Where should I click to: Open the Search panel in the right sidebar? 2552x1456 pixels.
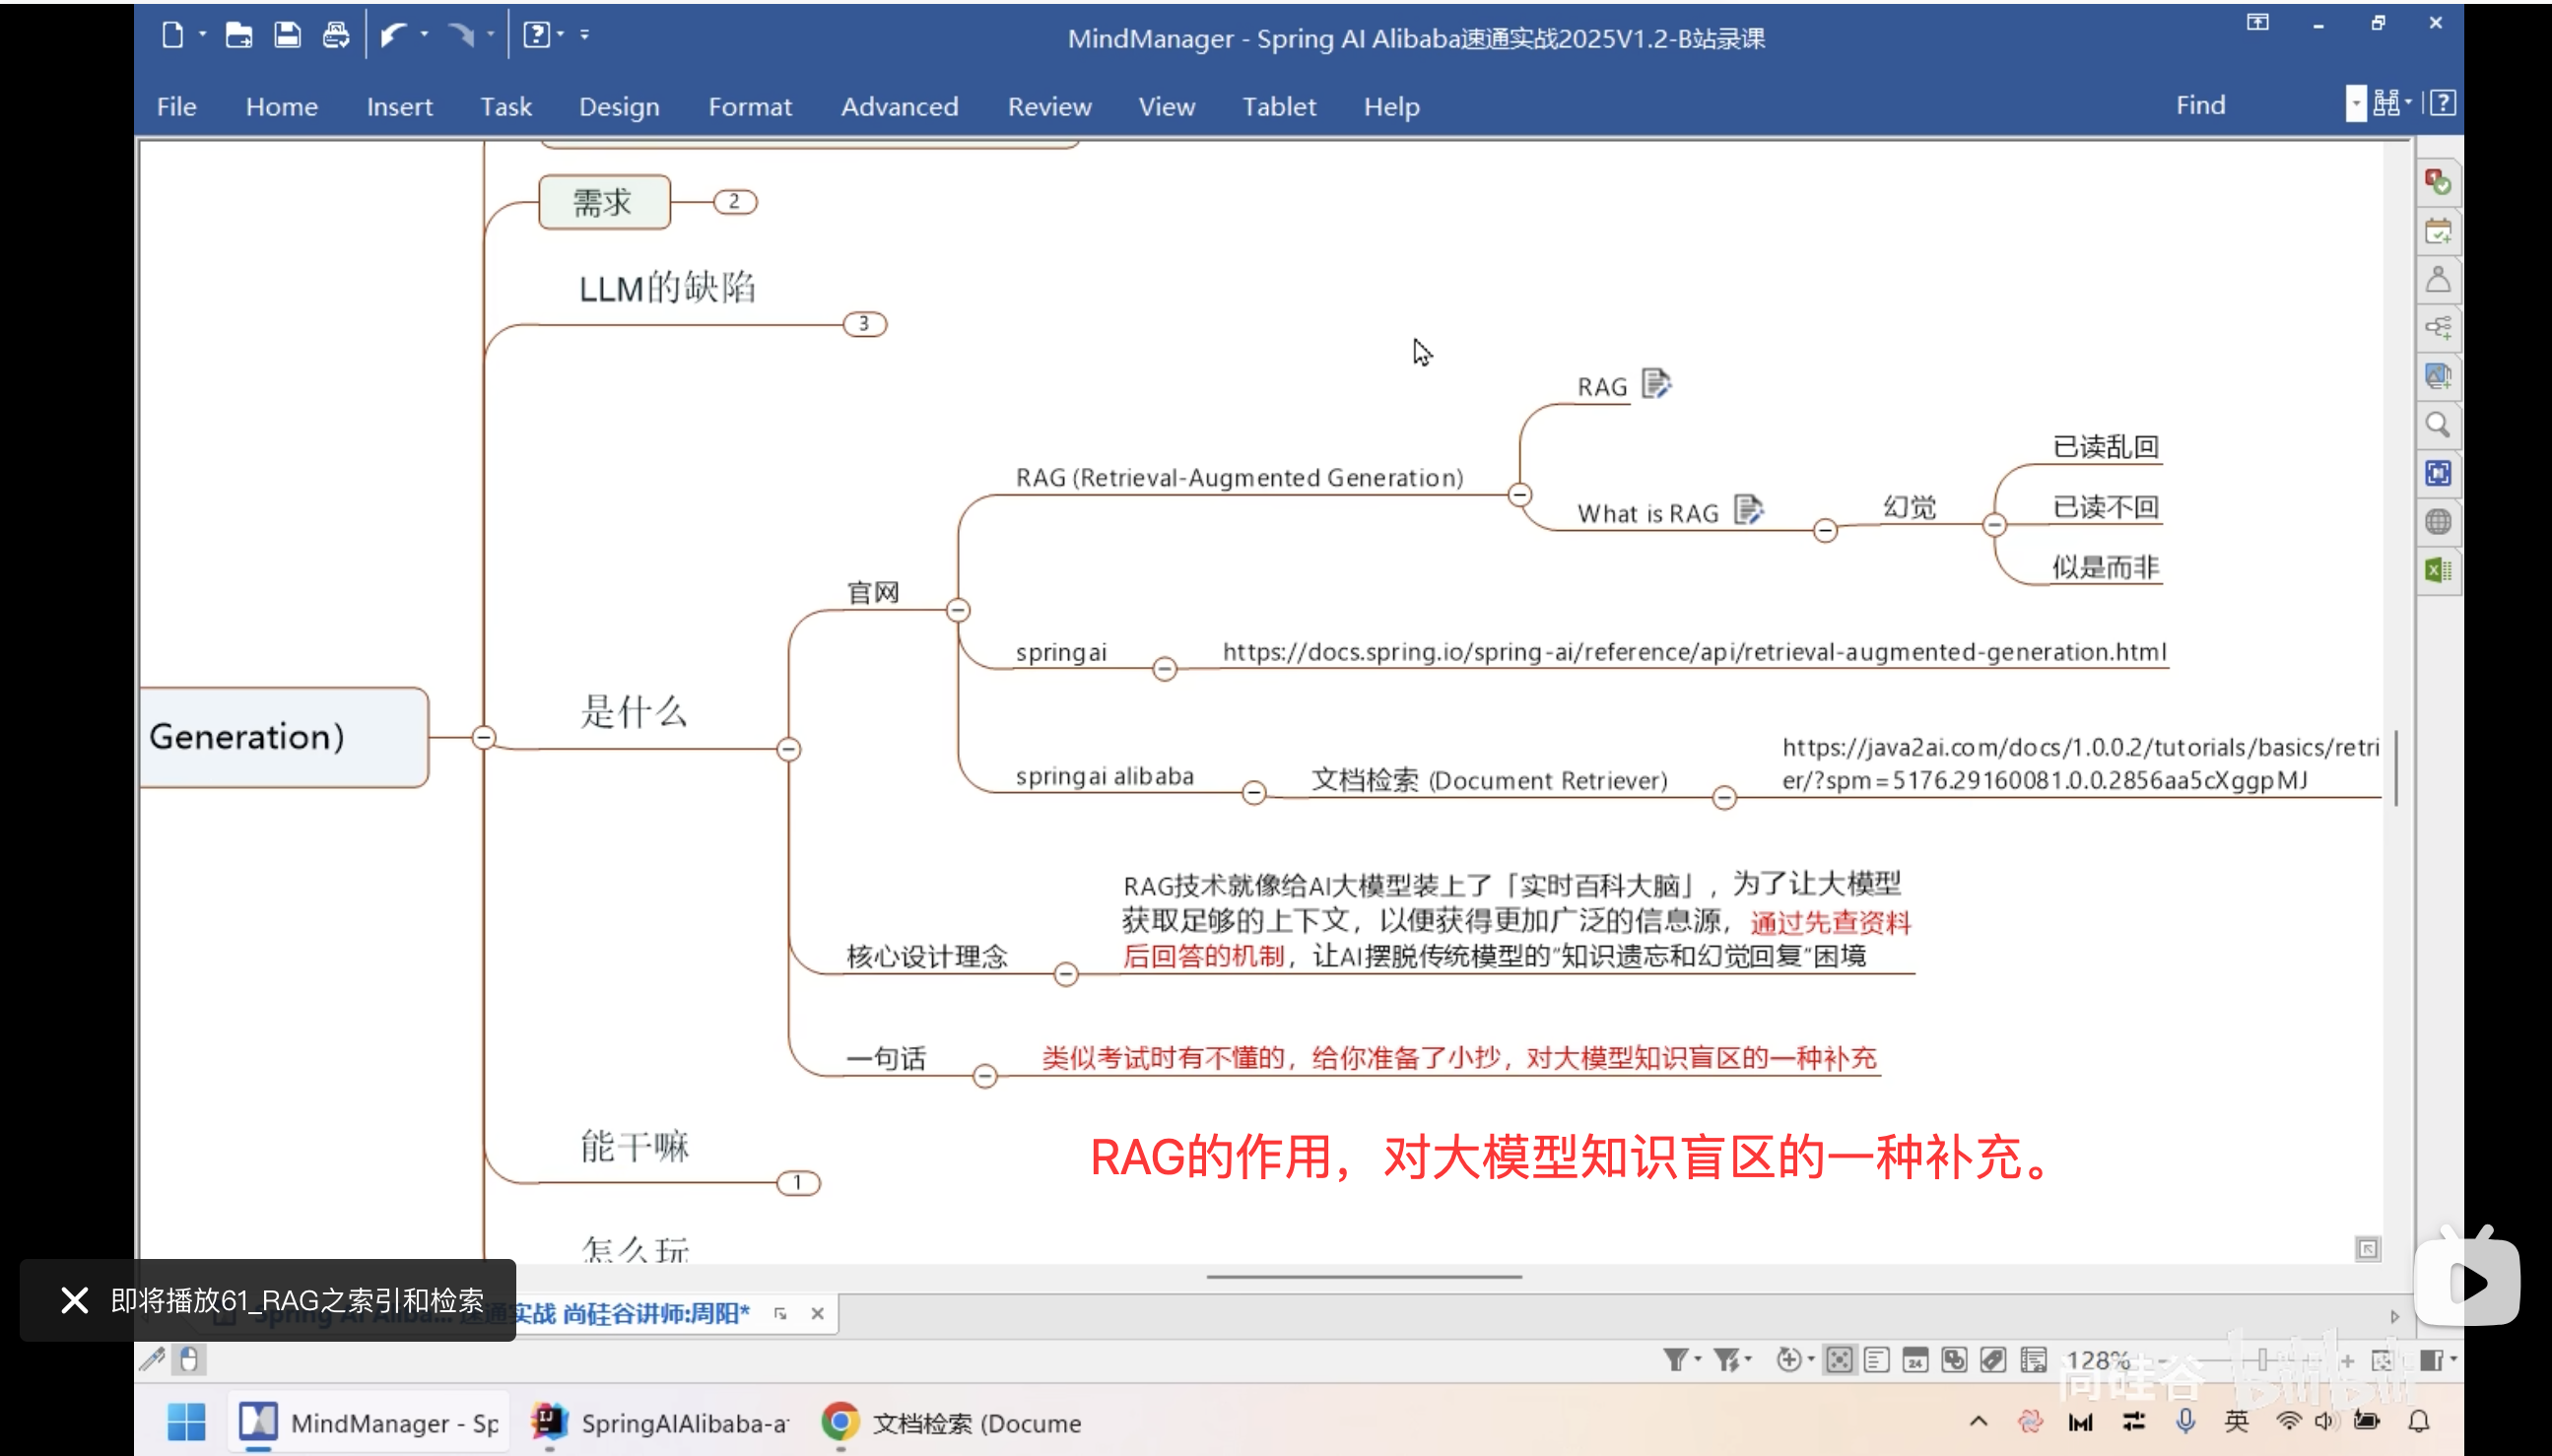tap(2438, 425)
